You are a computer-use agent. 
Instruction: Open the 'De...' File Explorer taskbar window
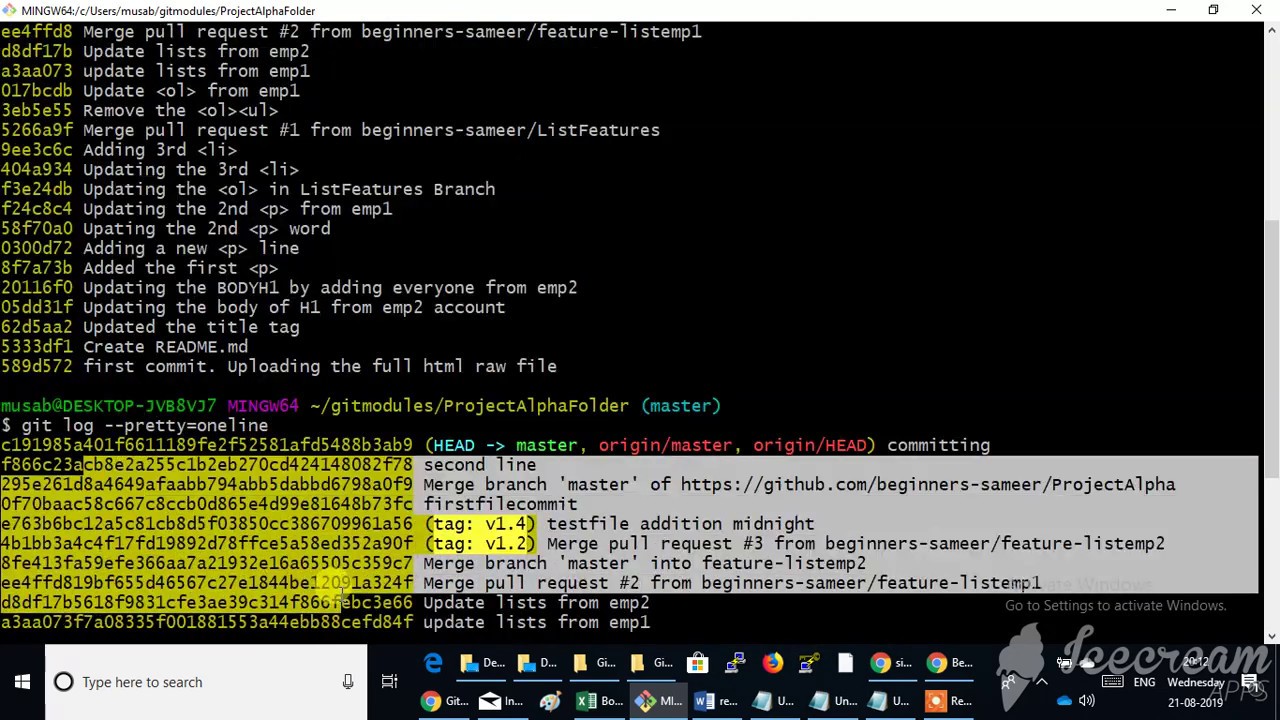pos(483,663)
